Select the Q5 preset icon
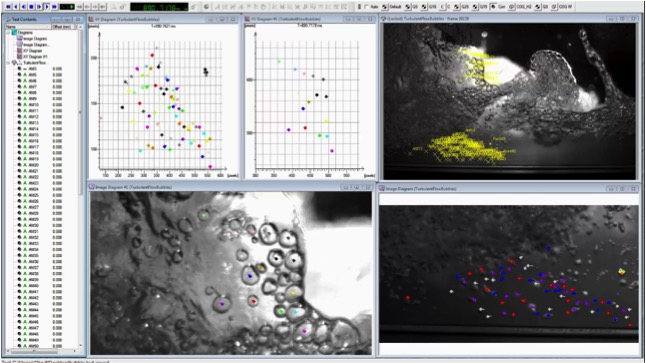The width and height of the screenshot is (646, 363). pos(407,7)
